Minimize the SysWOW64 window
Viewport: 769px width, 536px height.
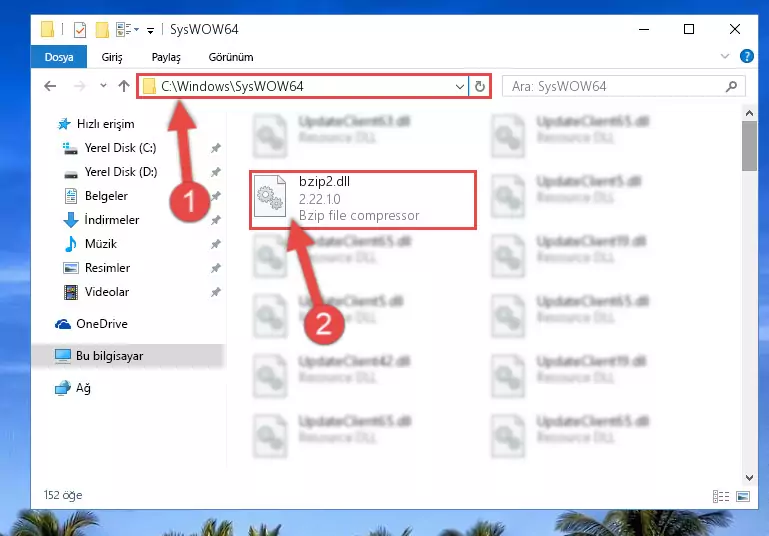click(x=644, y=29)
